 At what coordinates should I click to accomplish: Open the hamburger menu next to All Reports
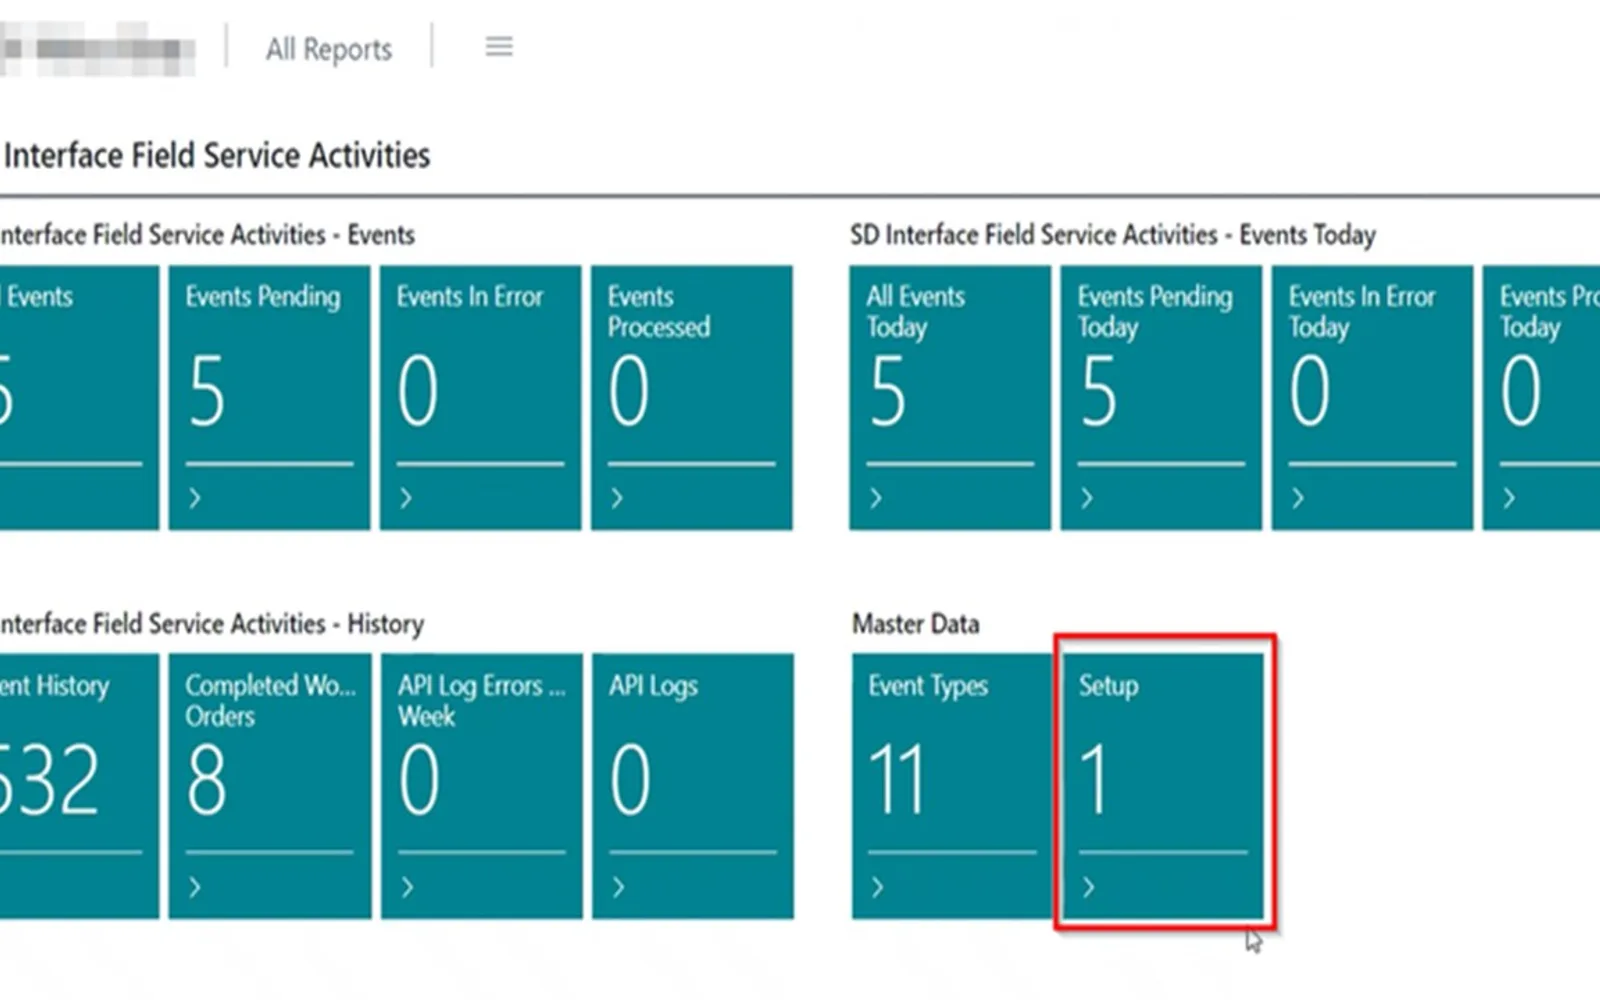click(499, 47)
